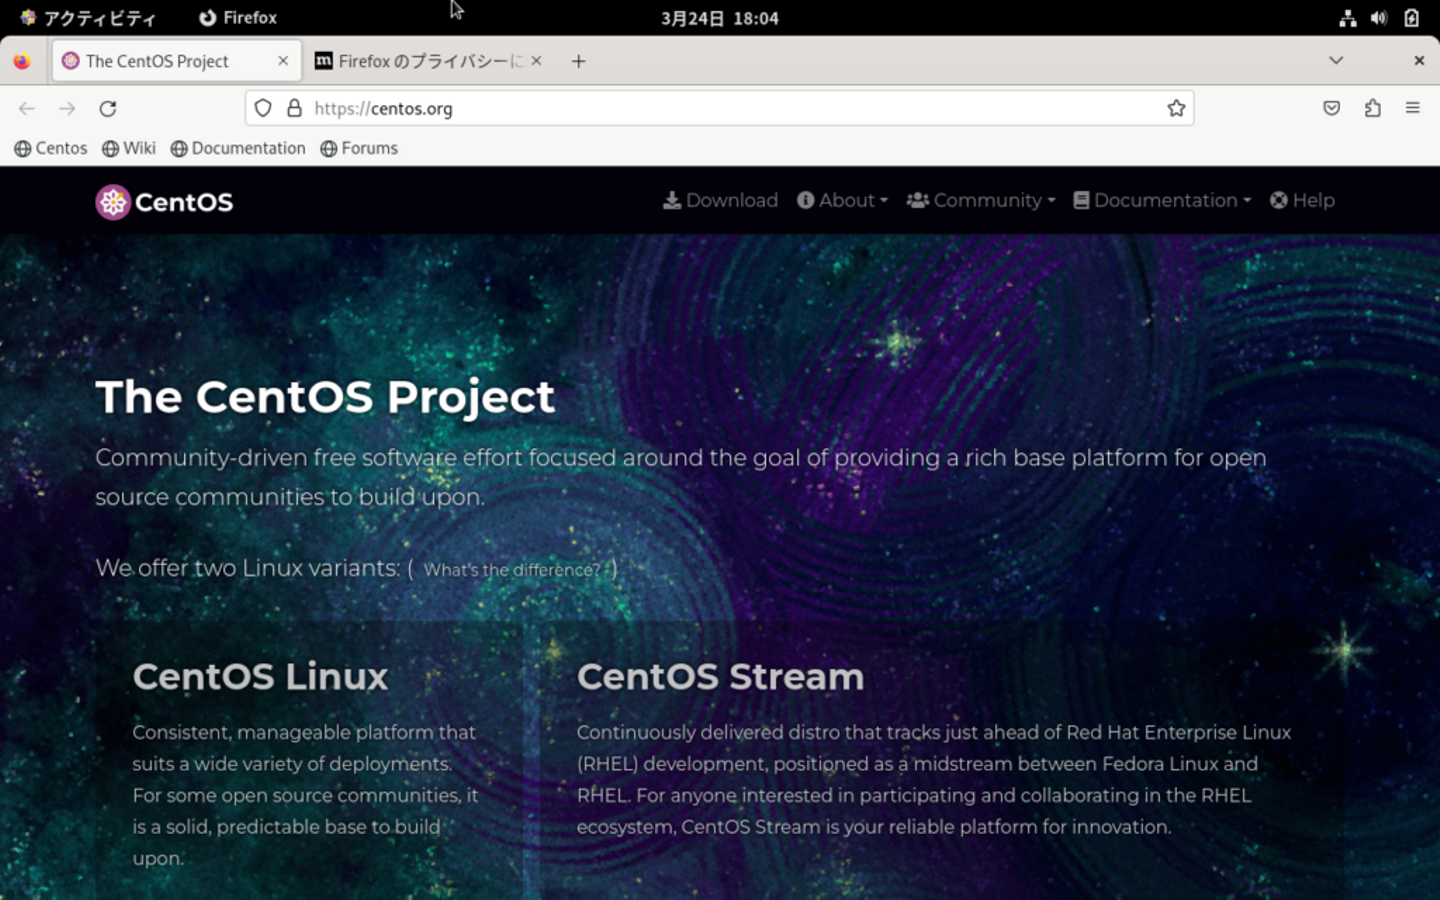Open the Centos bookmark

click(51, 148)
